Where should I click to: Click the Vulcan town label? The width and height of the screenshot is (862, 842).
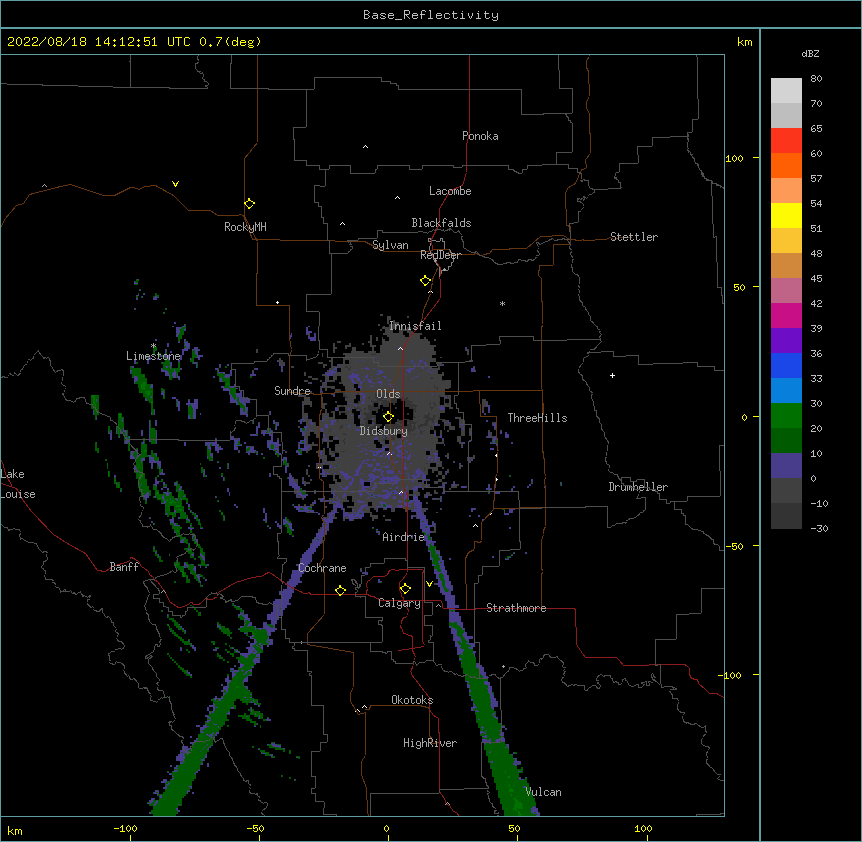543,792
